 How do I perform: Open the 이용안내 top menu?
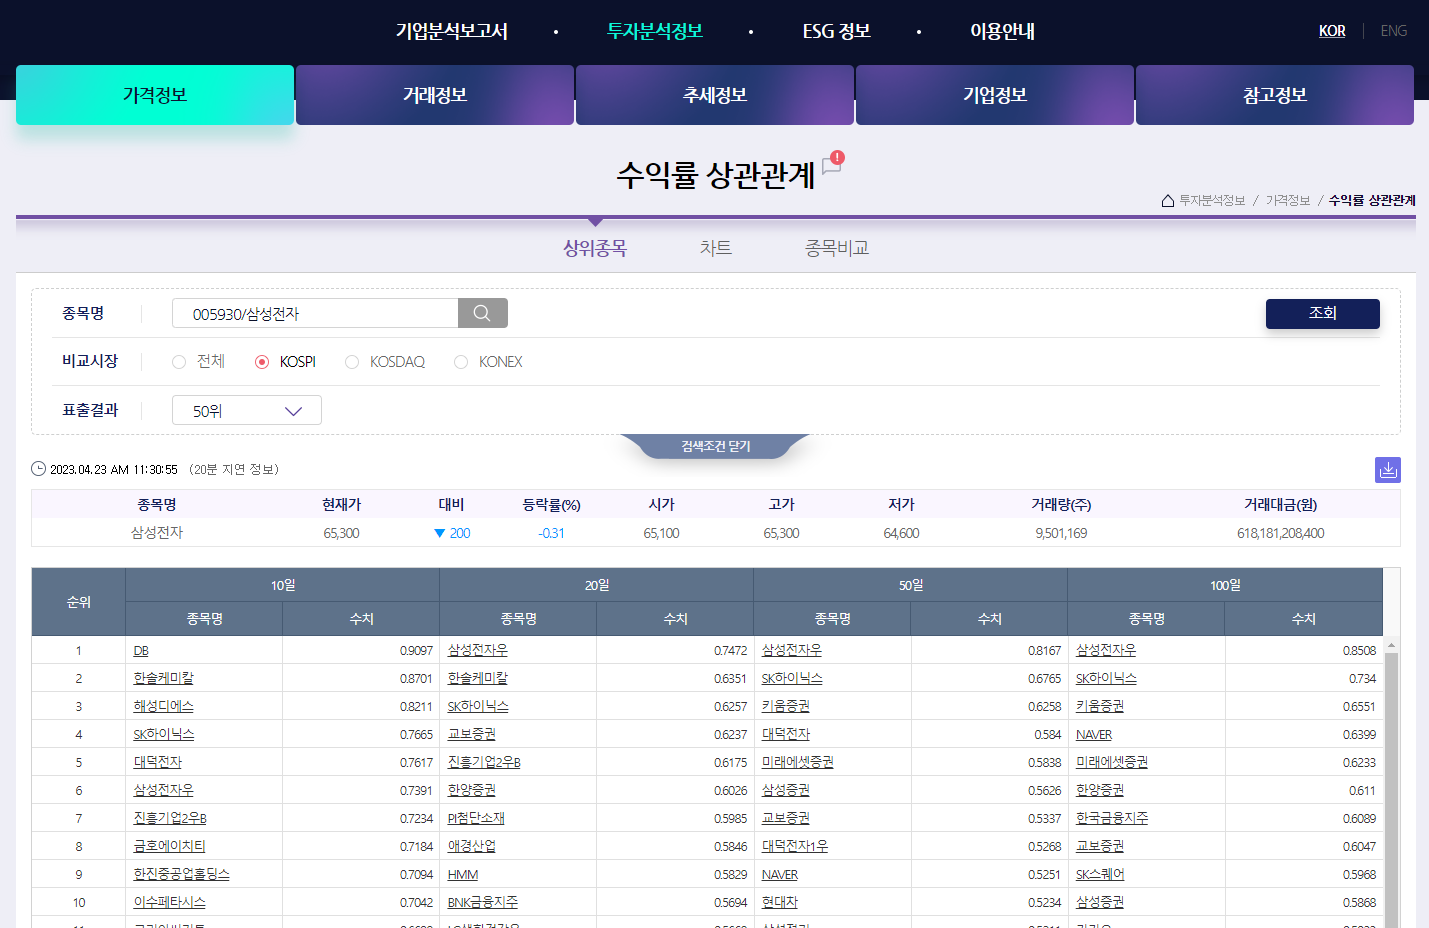[1002, 31]
